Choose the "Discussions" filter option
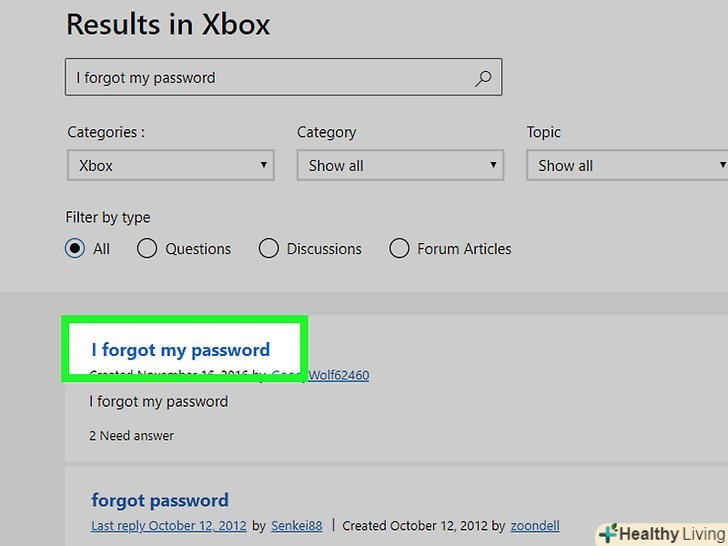The image size is (728, 546). click(269, 249)
